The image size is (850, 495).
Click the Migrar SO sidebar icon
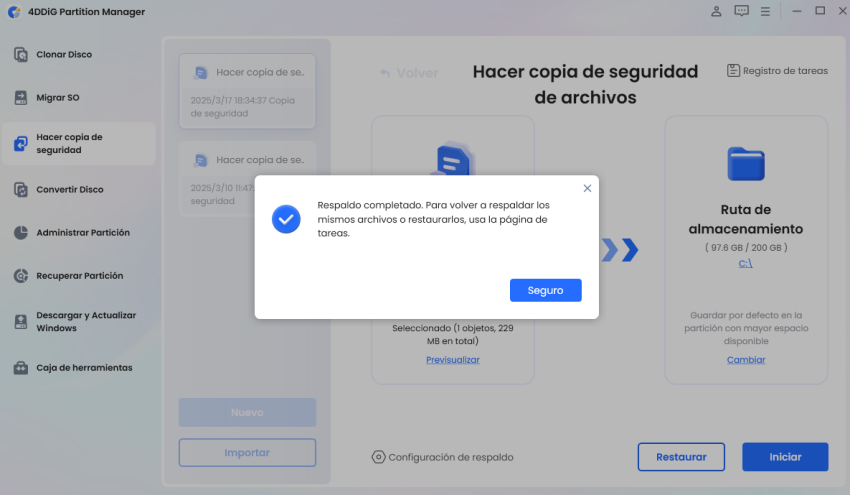(x=21, y=98)
